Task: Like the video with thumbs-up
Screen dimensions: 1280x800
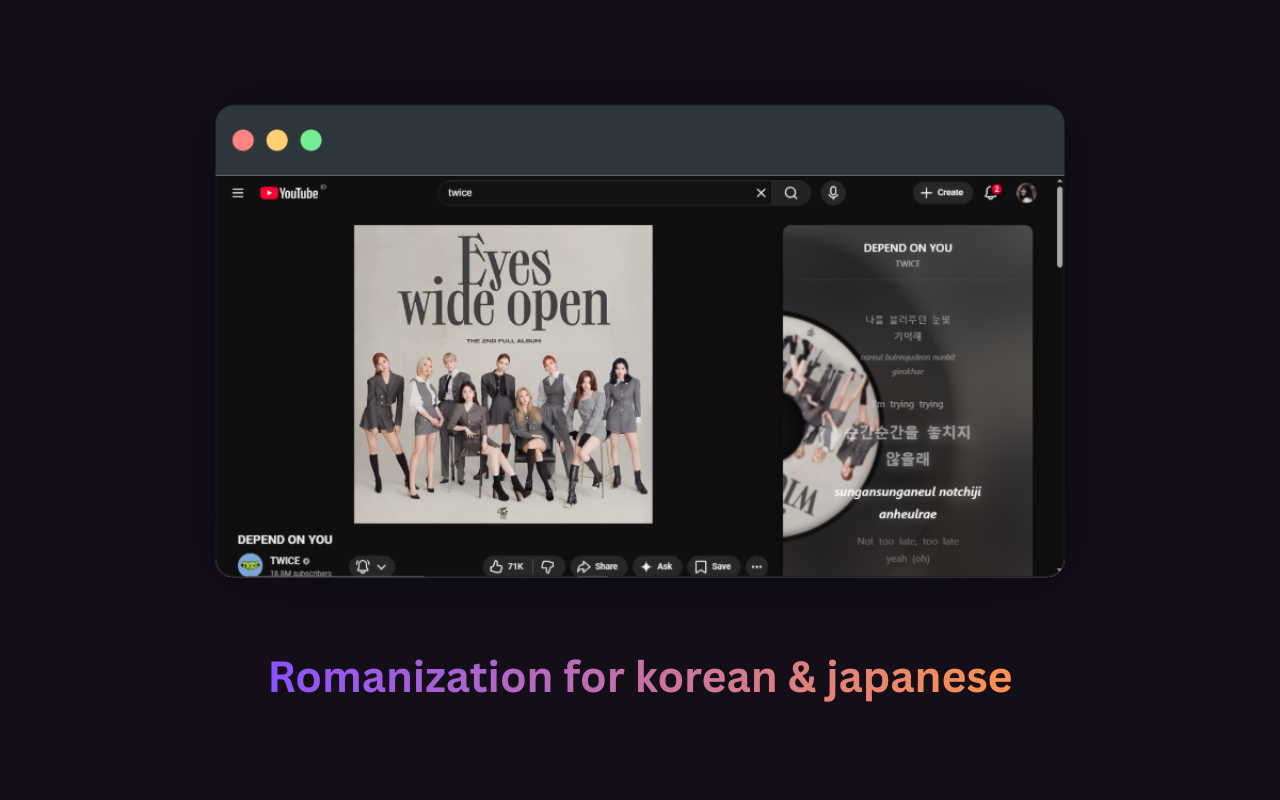Action: point(507,566)
